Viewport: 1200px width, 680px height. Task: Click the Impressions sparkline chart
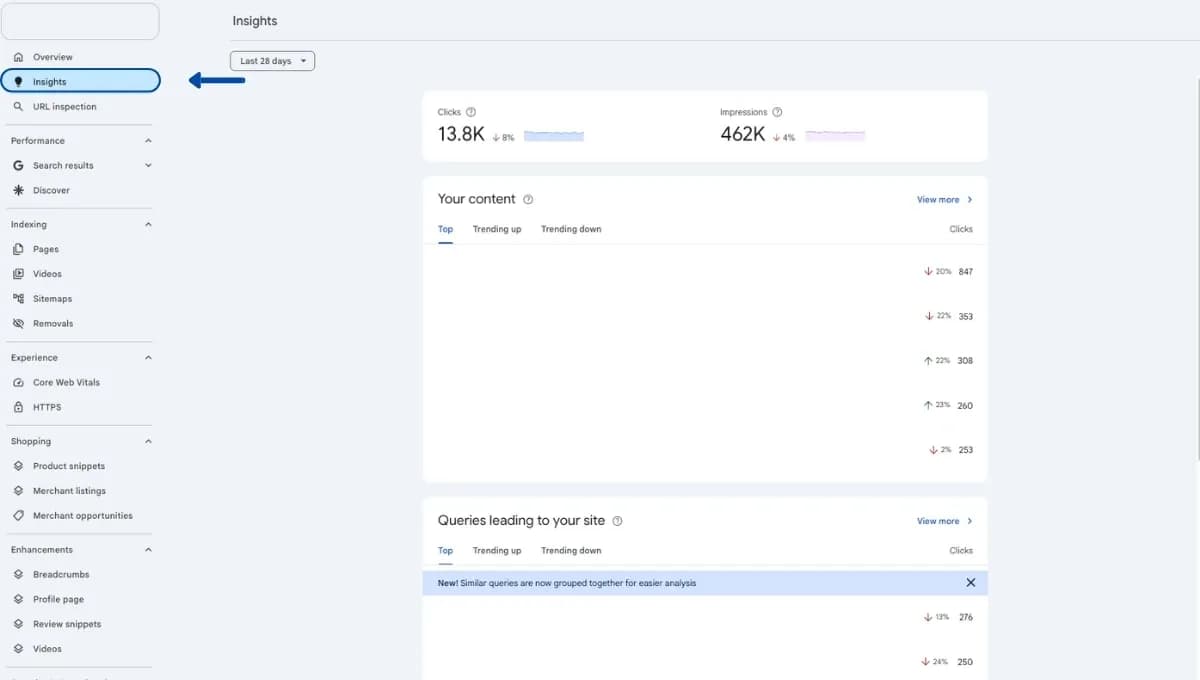[x=835, y=134]
